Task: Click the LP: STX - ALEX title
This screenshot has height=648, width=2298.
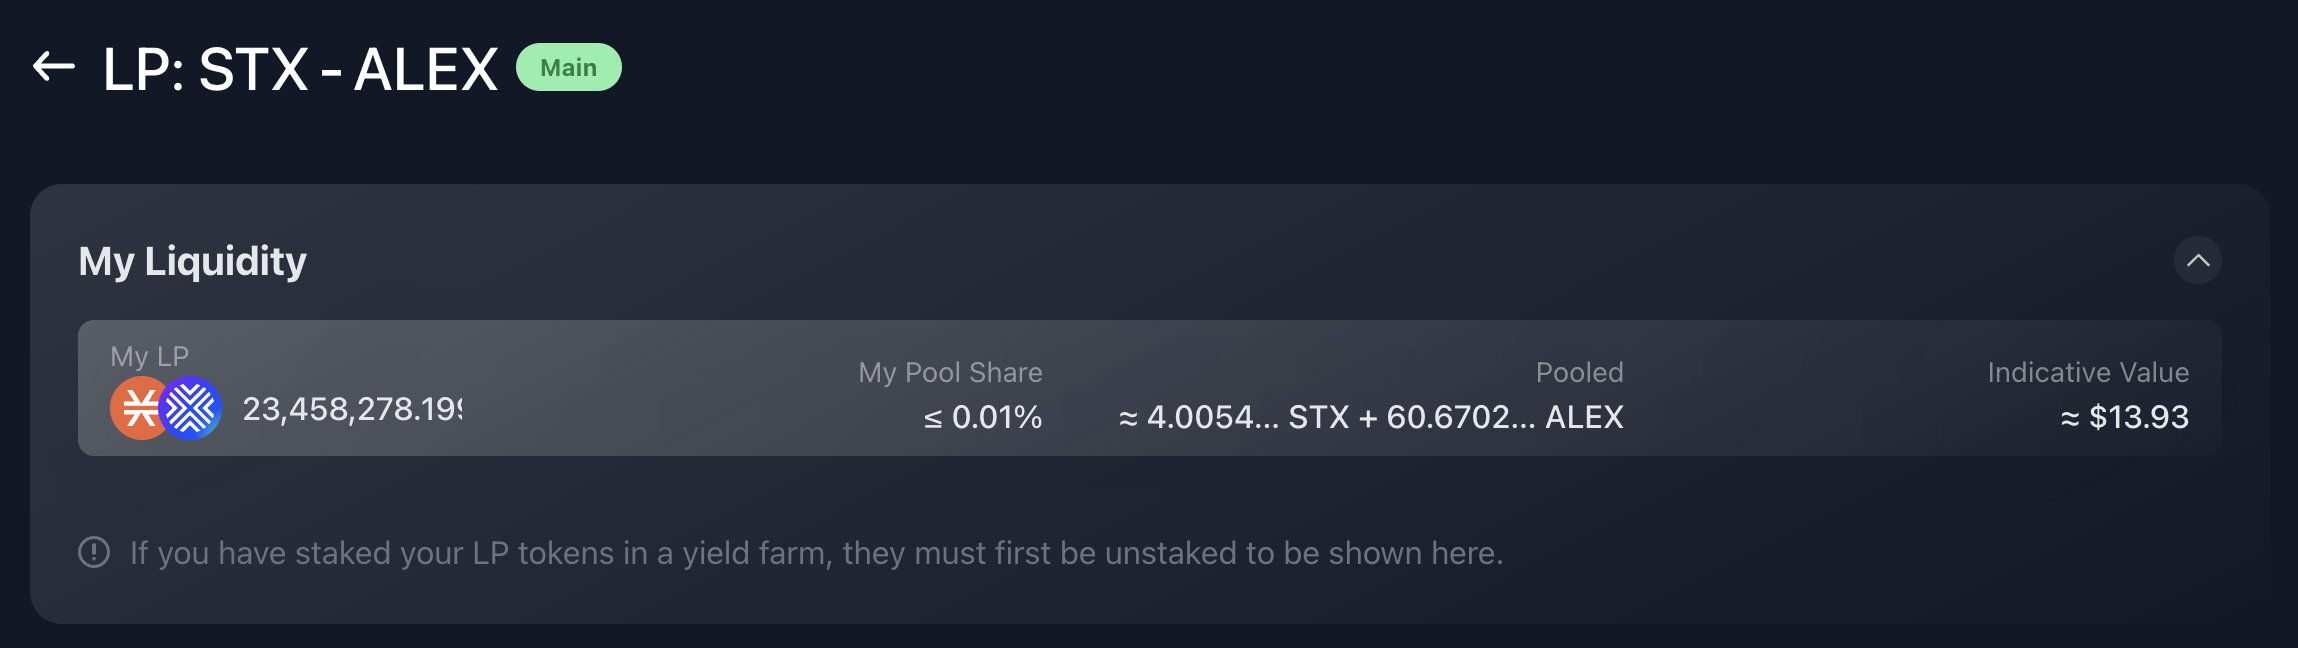Action: pos(300,69)
